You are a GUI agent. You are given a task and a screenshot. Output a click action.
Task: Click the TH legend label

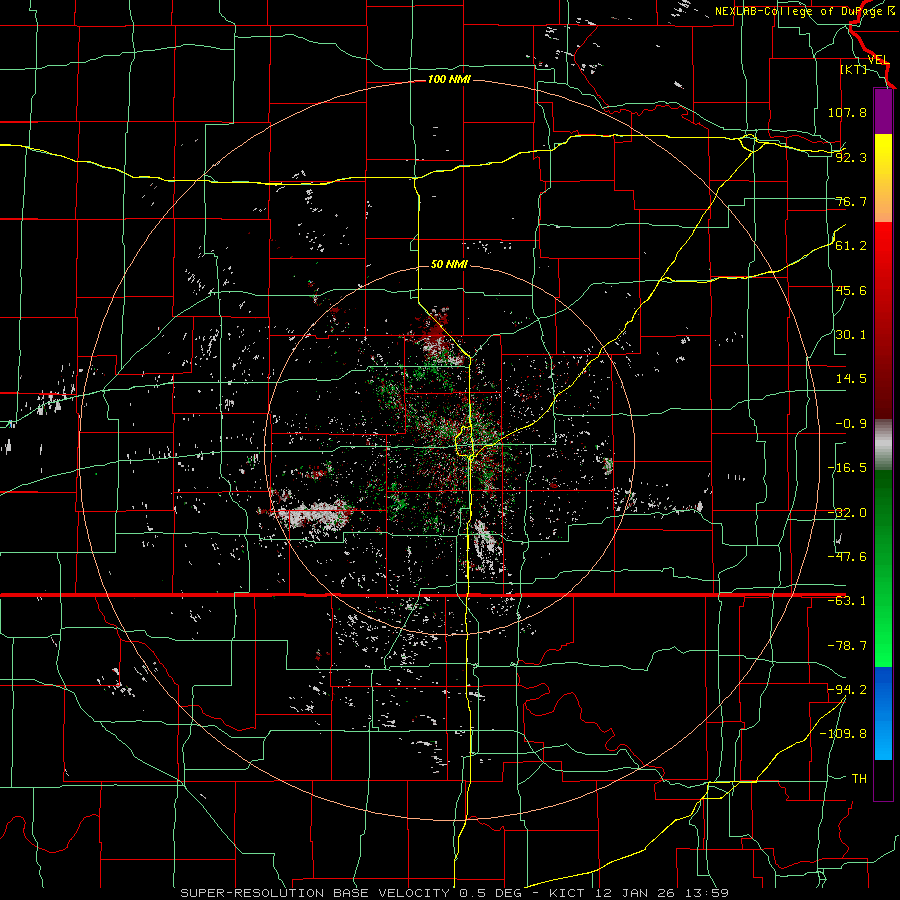(x=859, y=778)
